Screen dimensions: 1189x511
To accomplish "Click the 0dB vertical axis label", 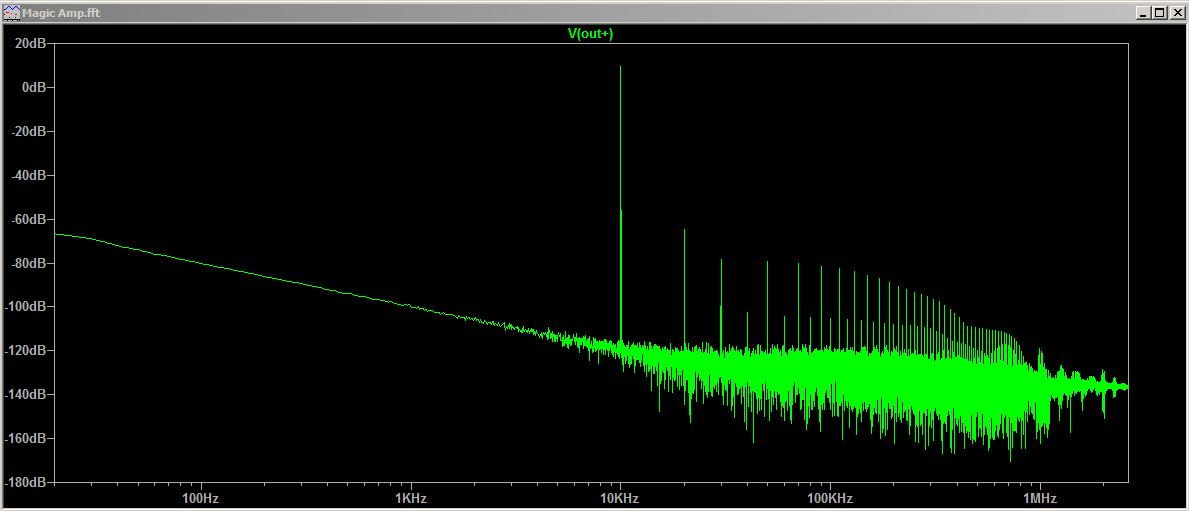I will click(33, 87).
